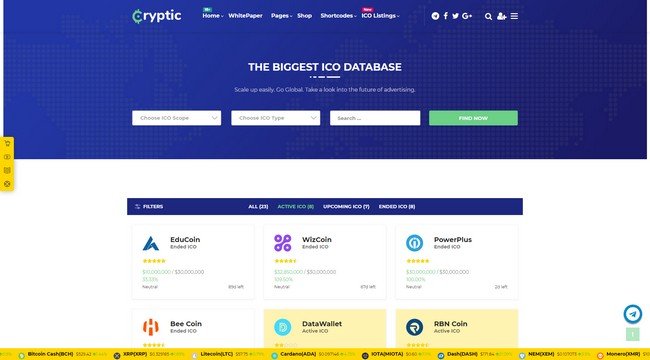The width and height of the screenshot is (650, 360).
Task: Click the scroll-to-top arrow button
Action: pos(633,334)
